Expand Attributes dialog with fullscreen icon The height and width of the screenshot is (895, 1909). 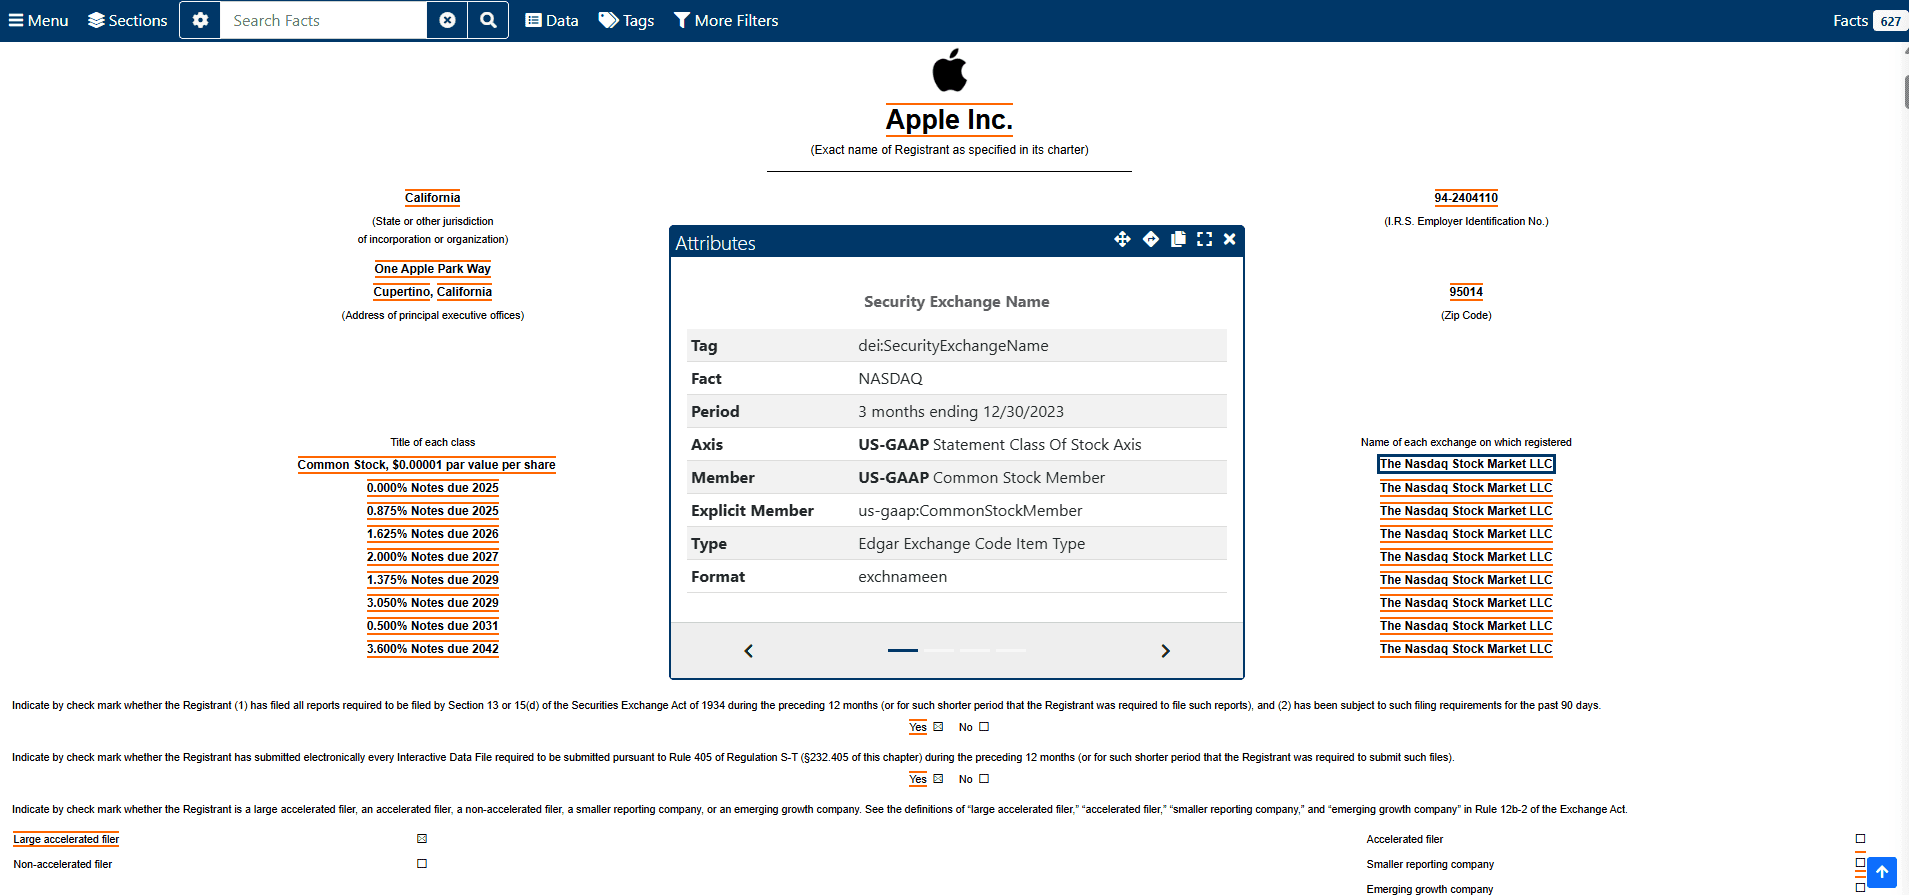tap(1204, 239)
